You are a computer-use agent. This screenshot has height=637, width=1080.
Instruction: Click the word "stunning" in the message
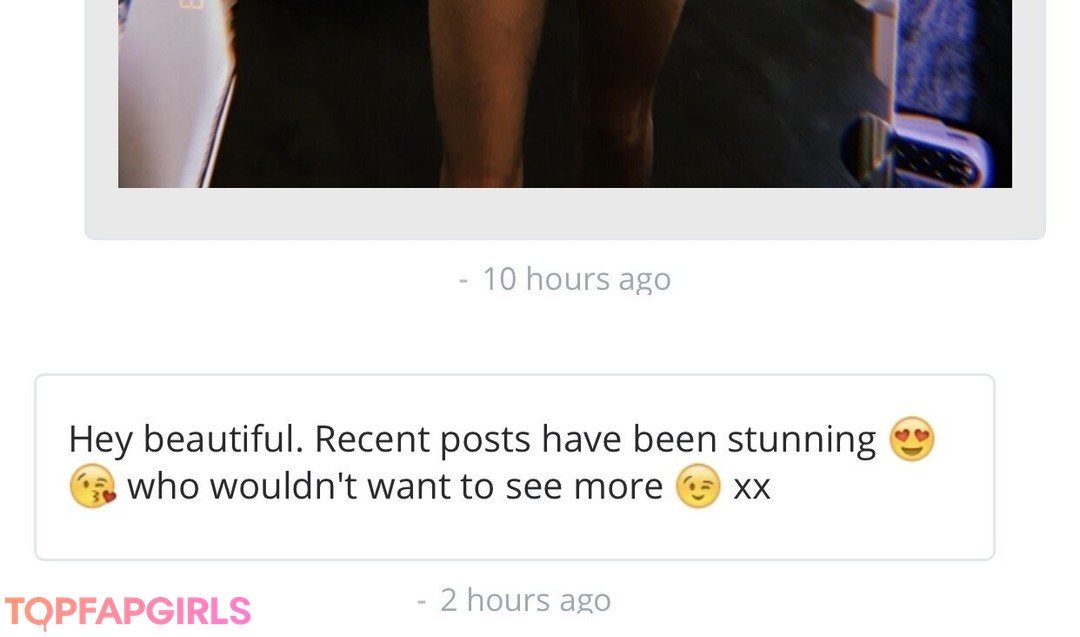tap(802, 439)
